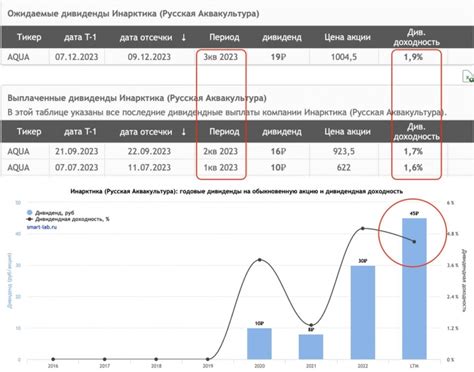Click 'Див. доходность' header in paid dividends table
Screen dimensions: 474x372
[x=416, y=132]
